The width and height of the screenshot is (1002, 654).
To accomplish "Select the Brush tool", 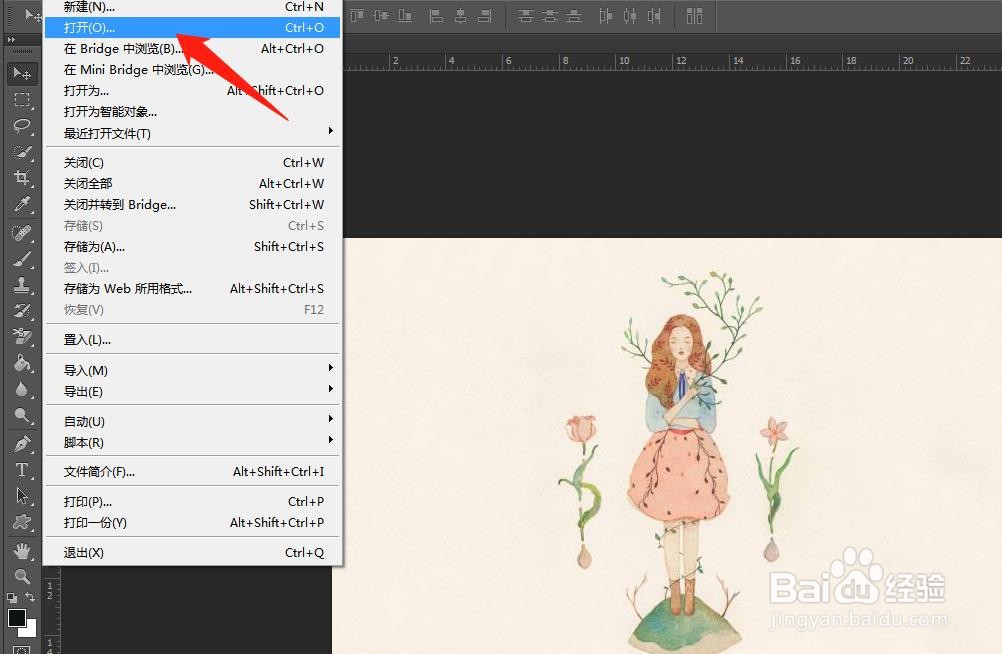I will [22, 259].
